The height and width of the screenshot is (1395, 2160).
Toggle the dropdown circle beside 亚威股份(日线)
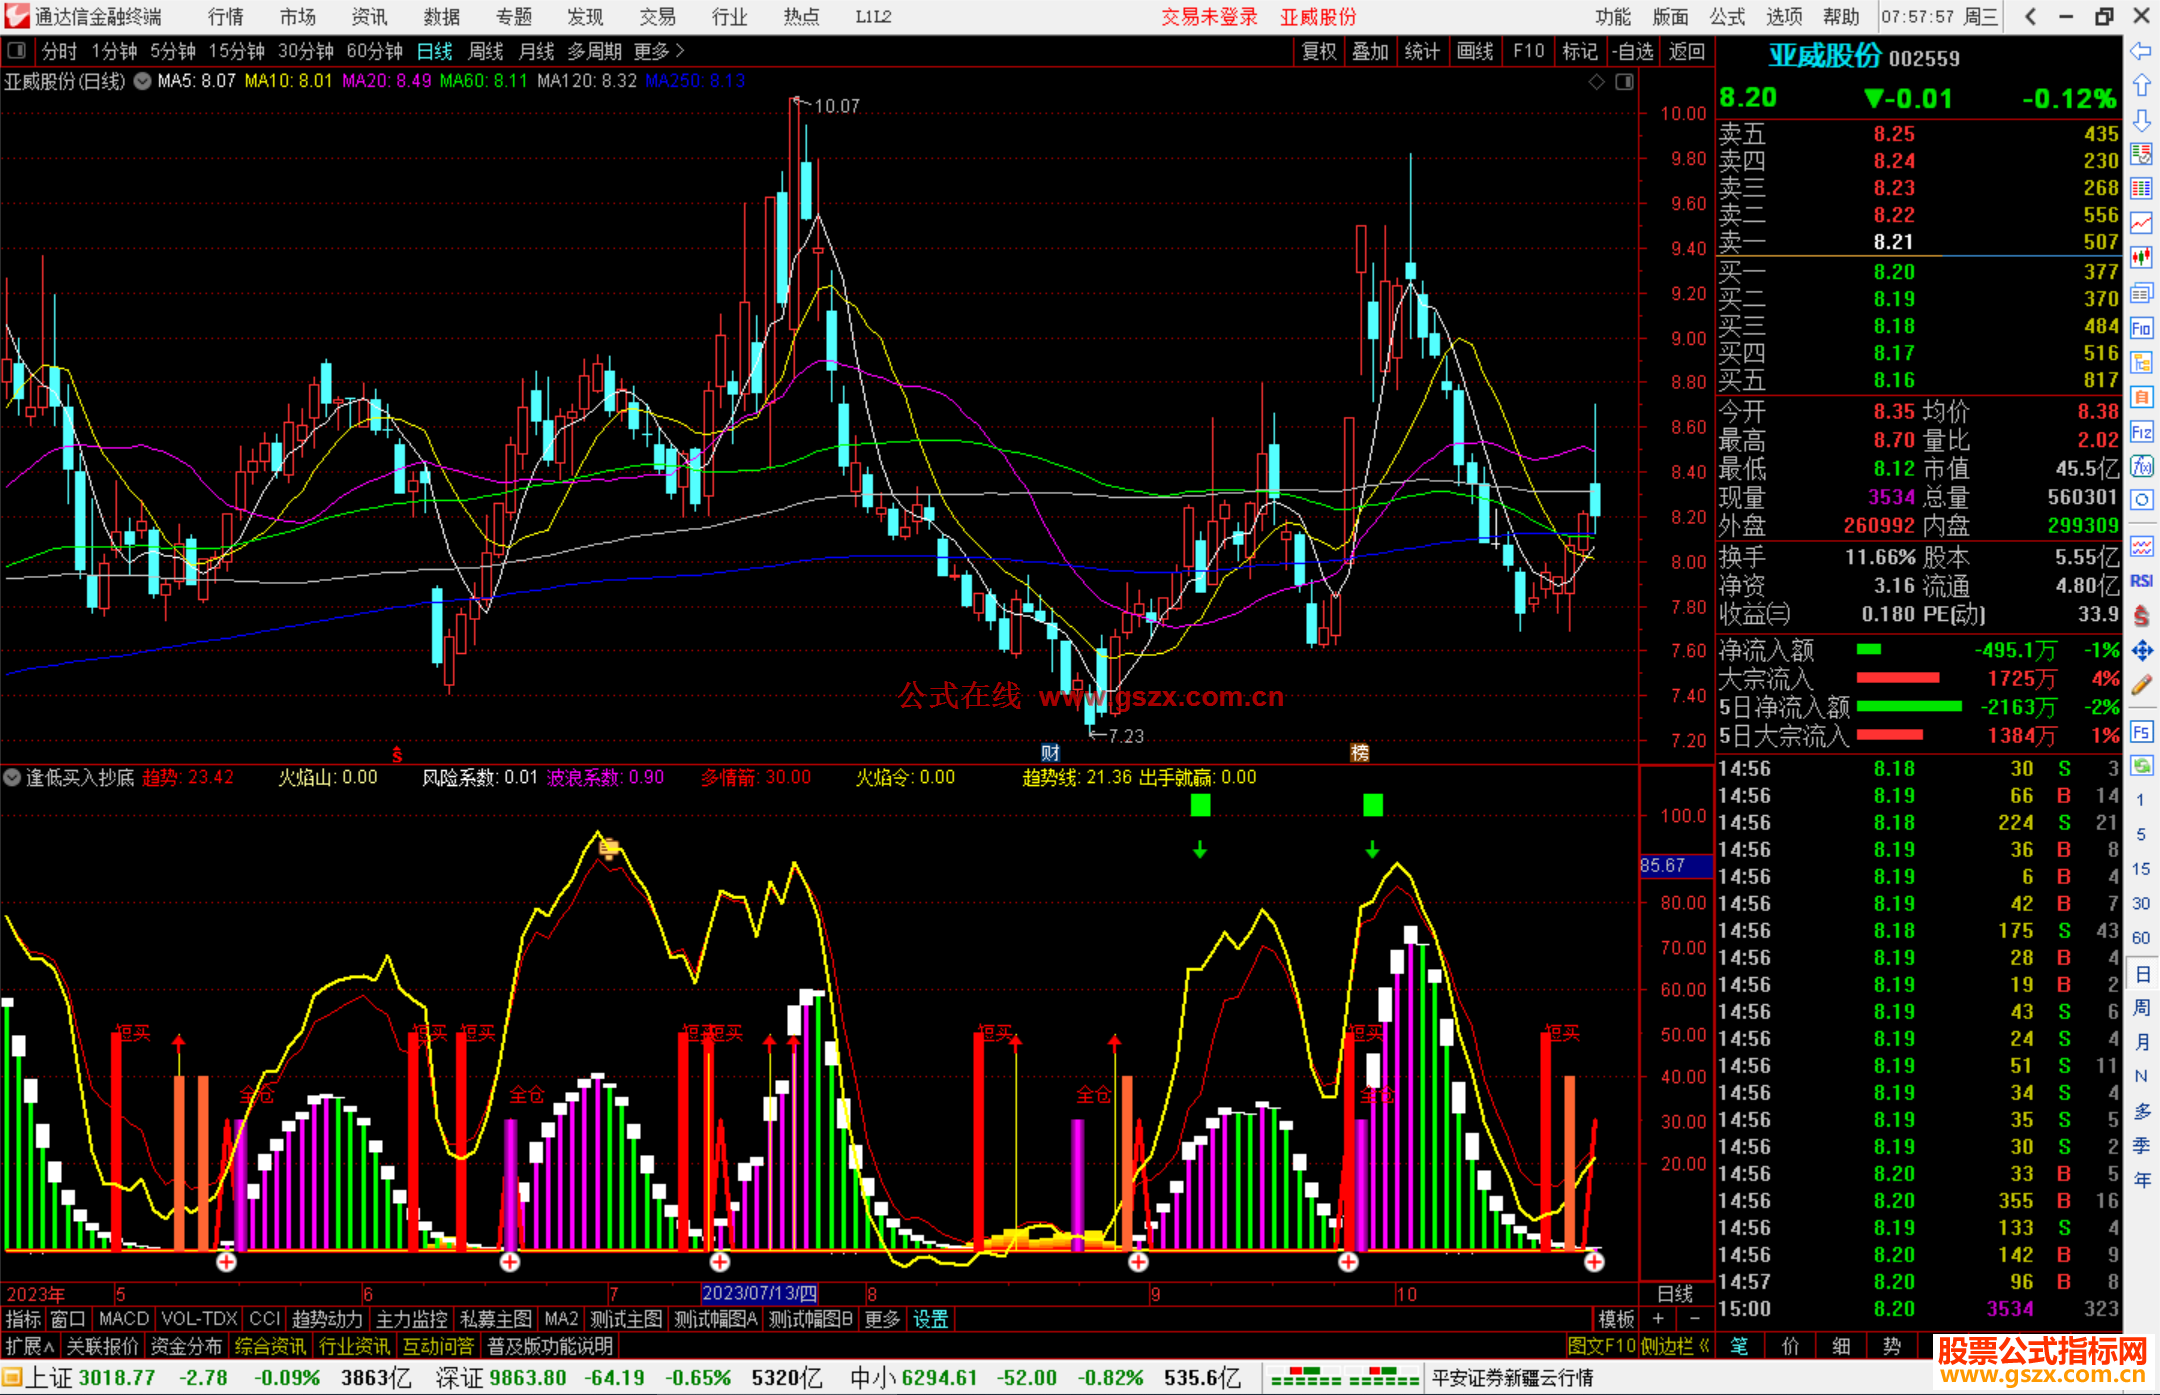pyautogui.click(x=143, y=81)
